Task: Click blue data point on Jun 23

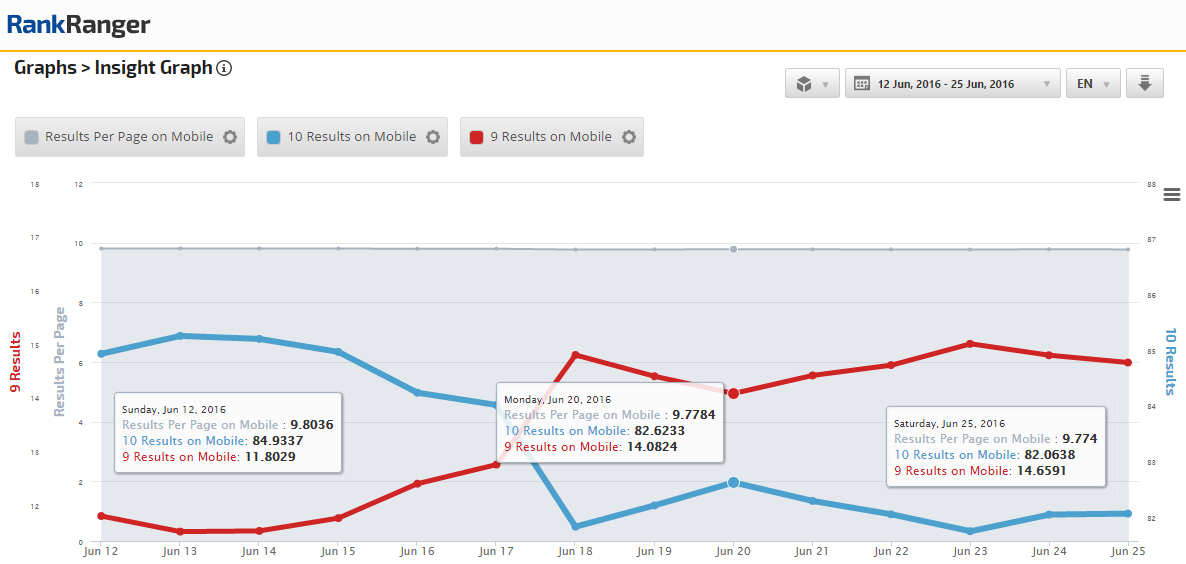Action: (970, 531)
